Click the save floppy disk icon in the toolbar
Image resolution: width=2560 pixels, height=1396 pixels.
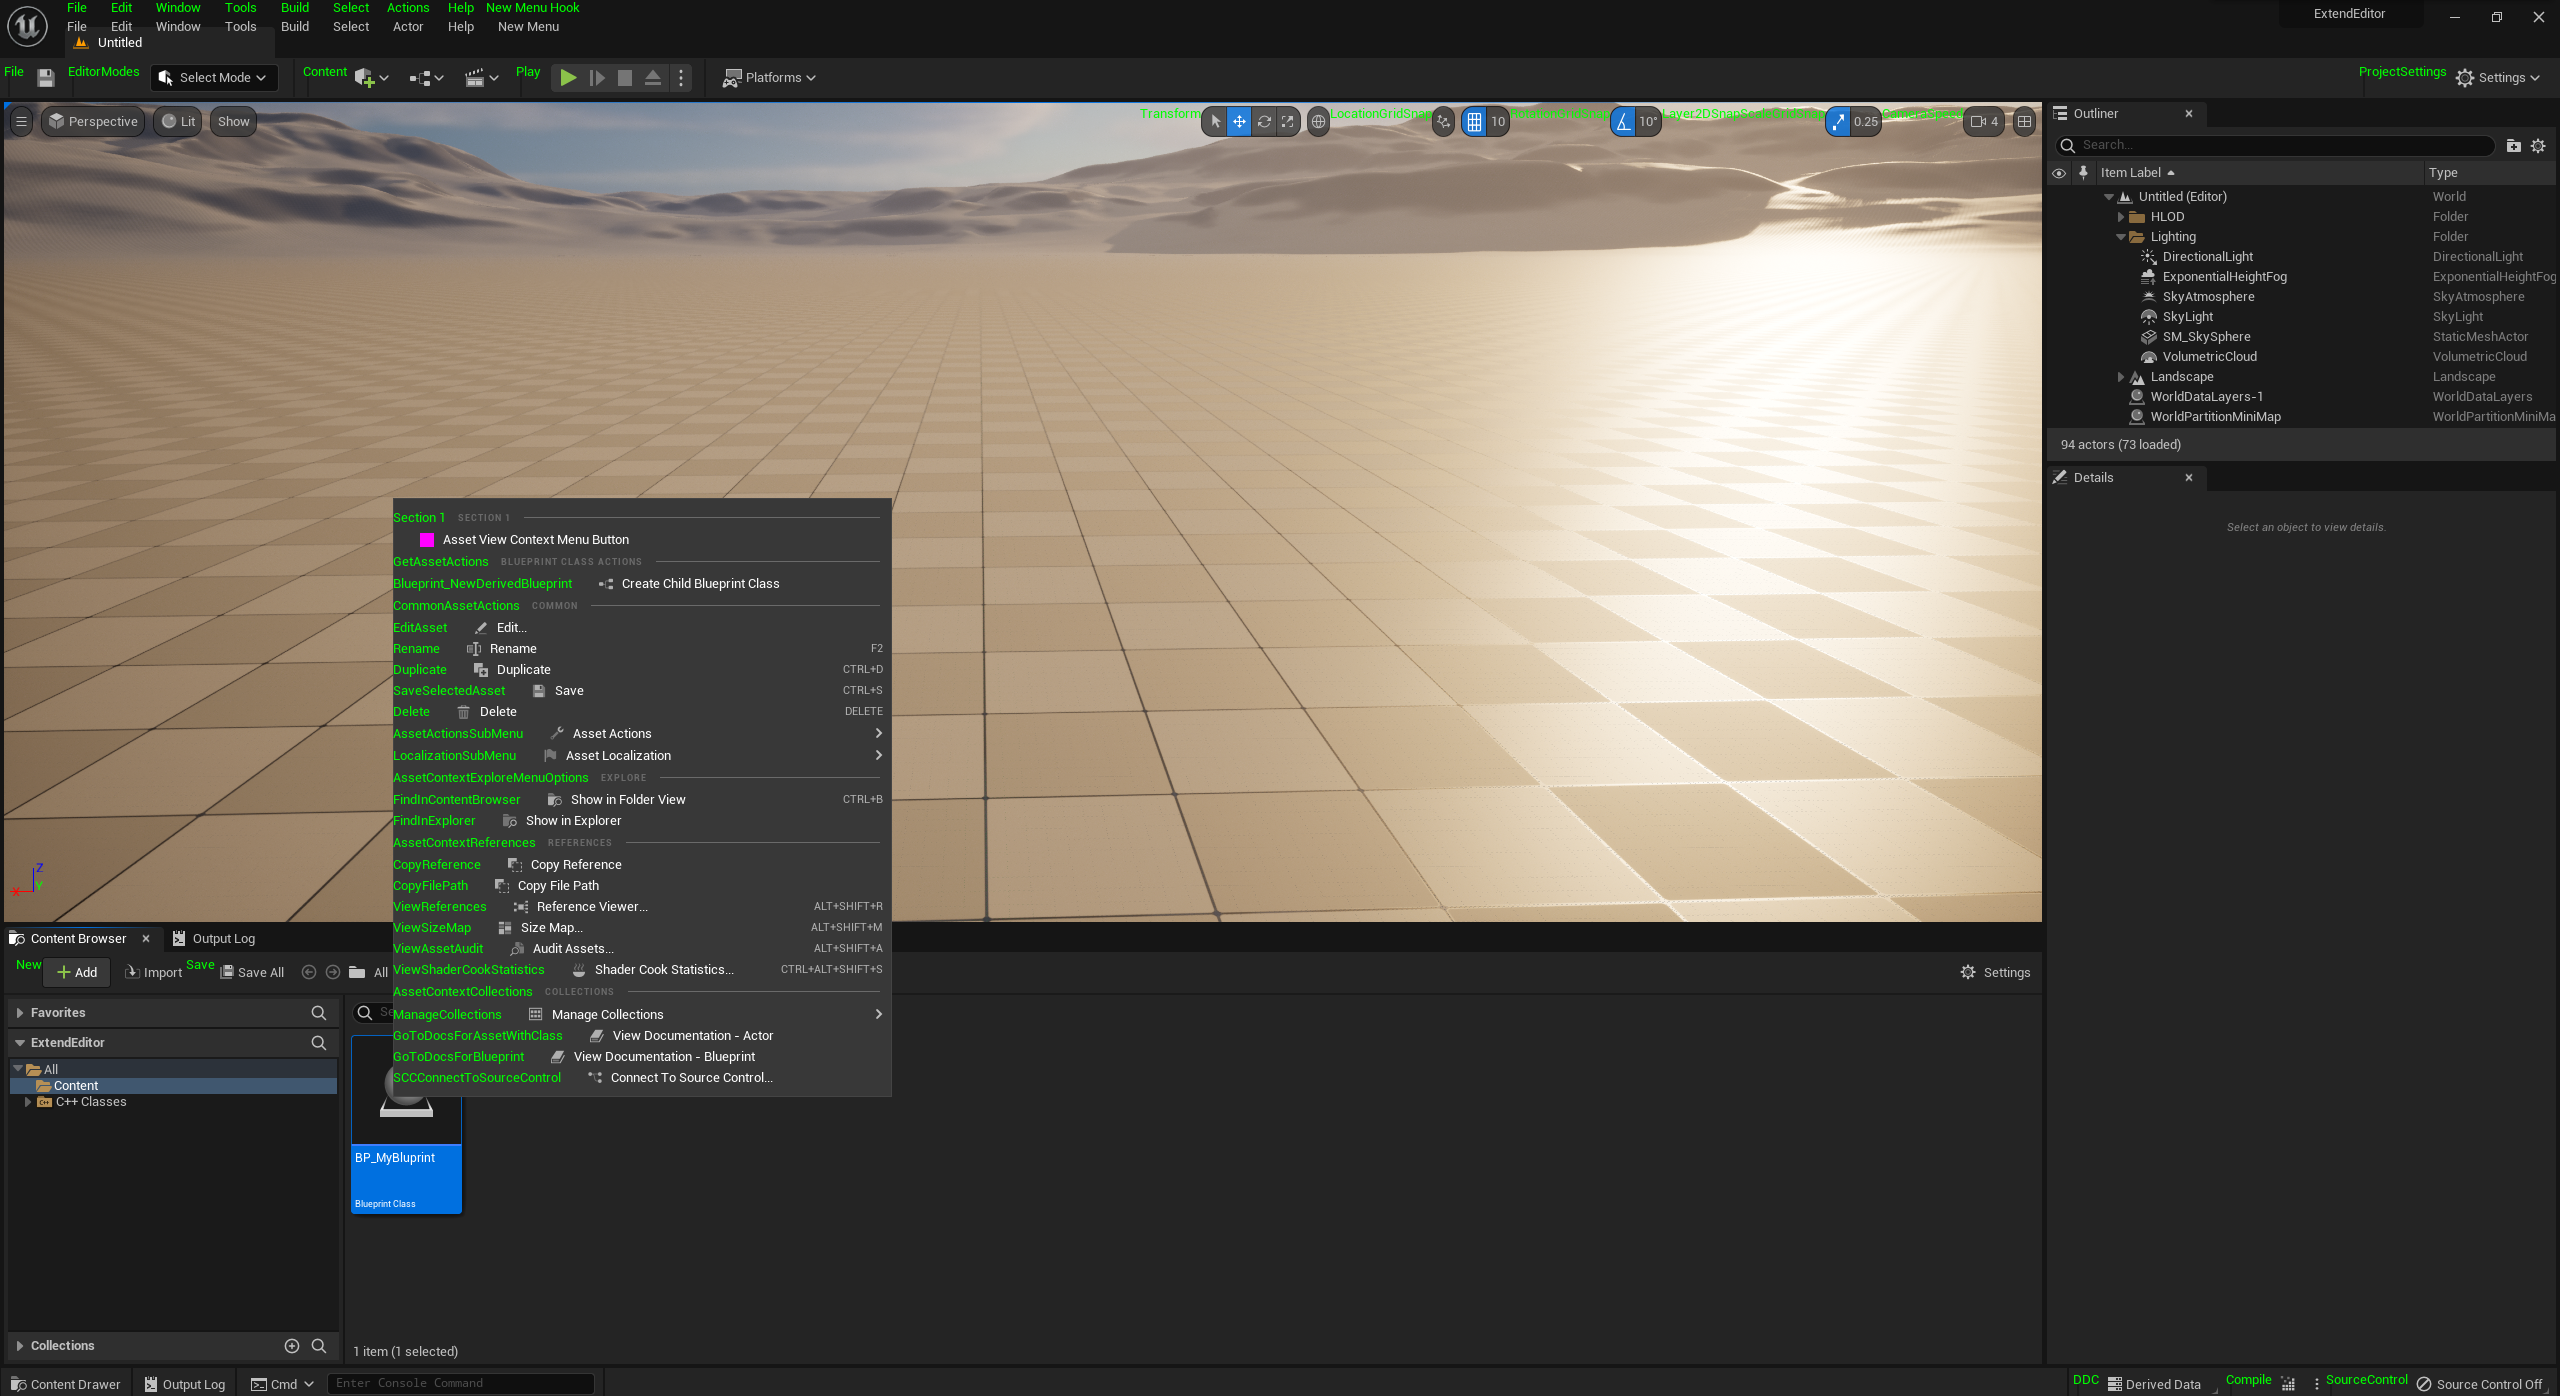[x=45, y=78]
